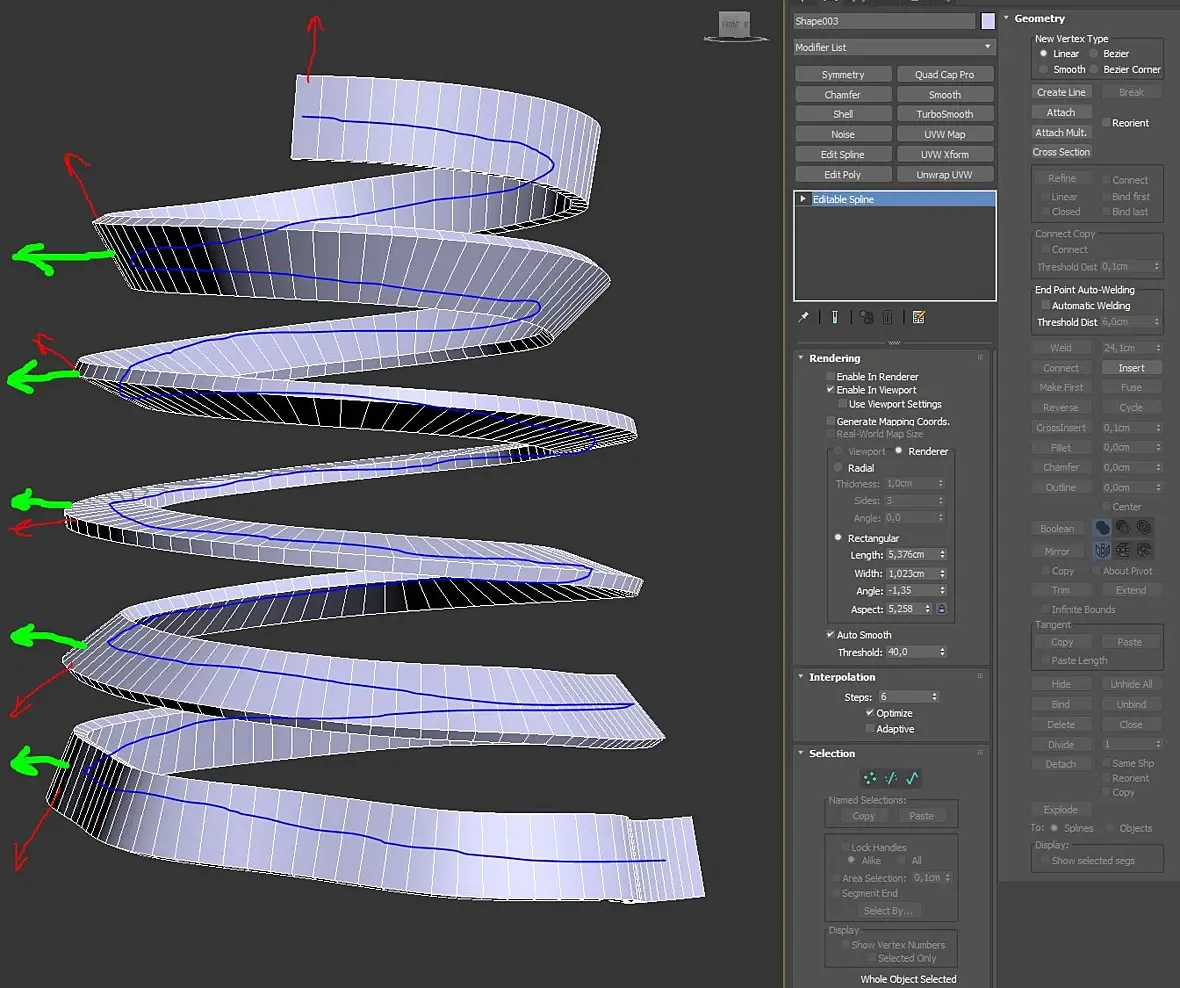The height and width of the screenshot is (988, 1180).
Task: Select Vertex sub-object level icon
Action: tap(870, 778)
